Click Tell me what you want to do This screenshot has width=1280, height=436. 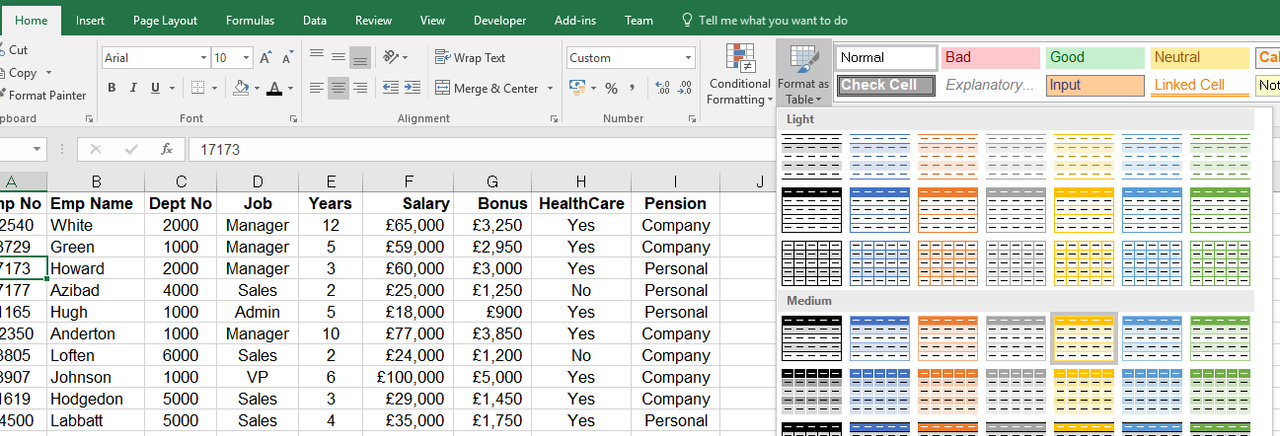click(764, 20)
